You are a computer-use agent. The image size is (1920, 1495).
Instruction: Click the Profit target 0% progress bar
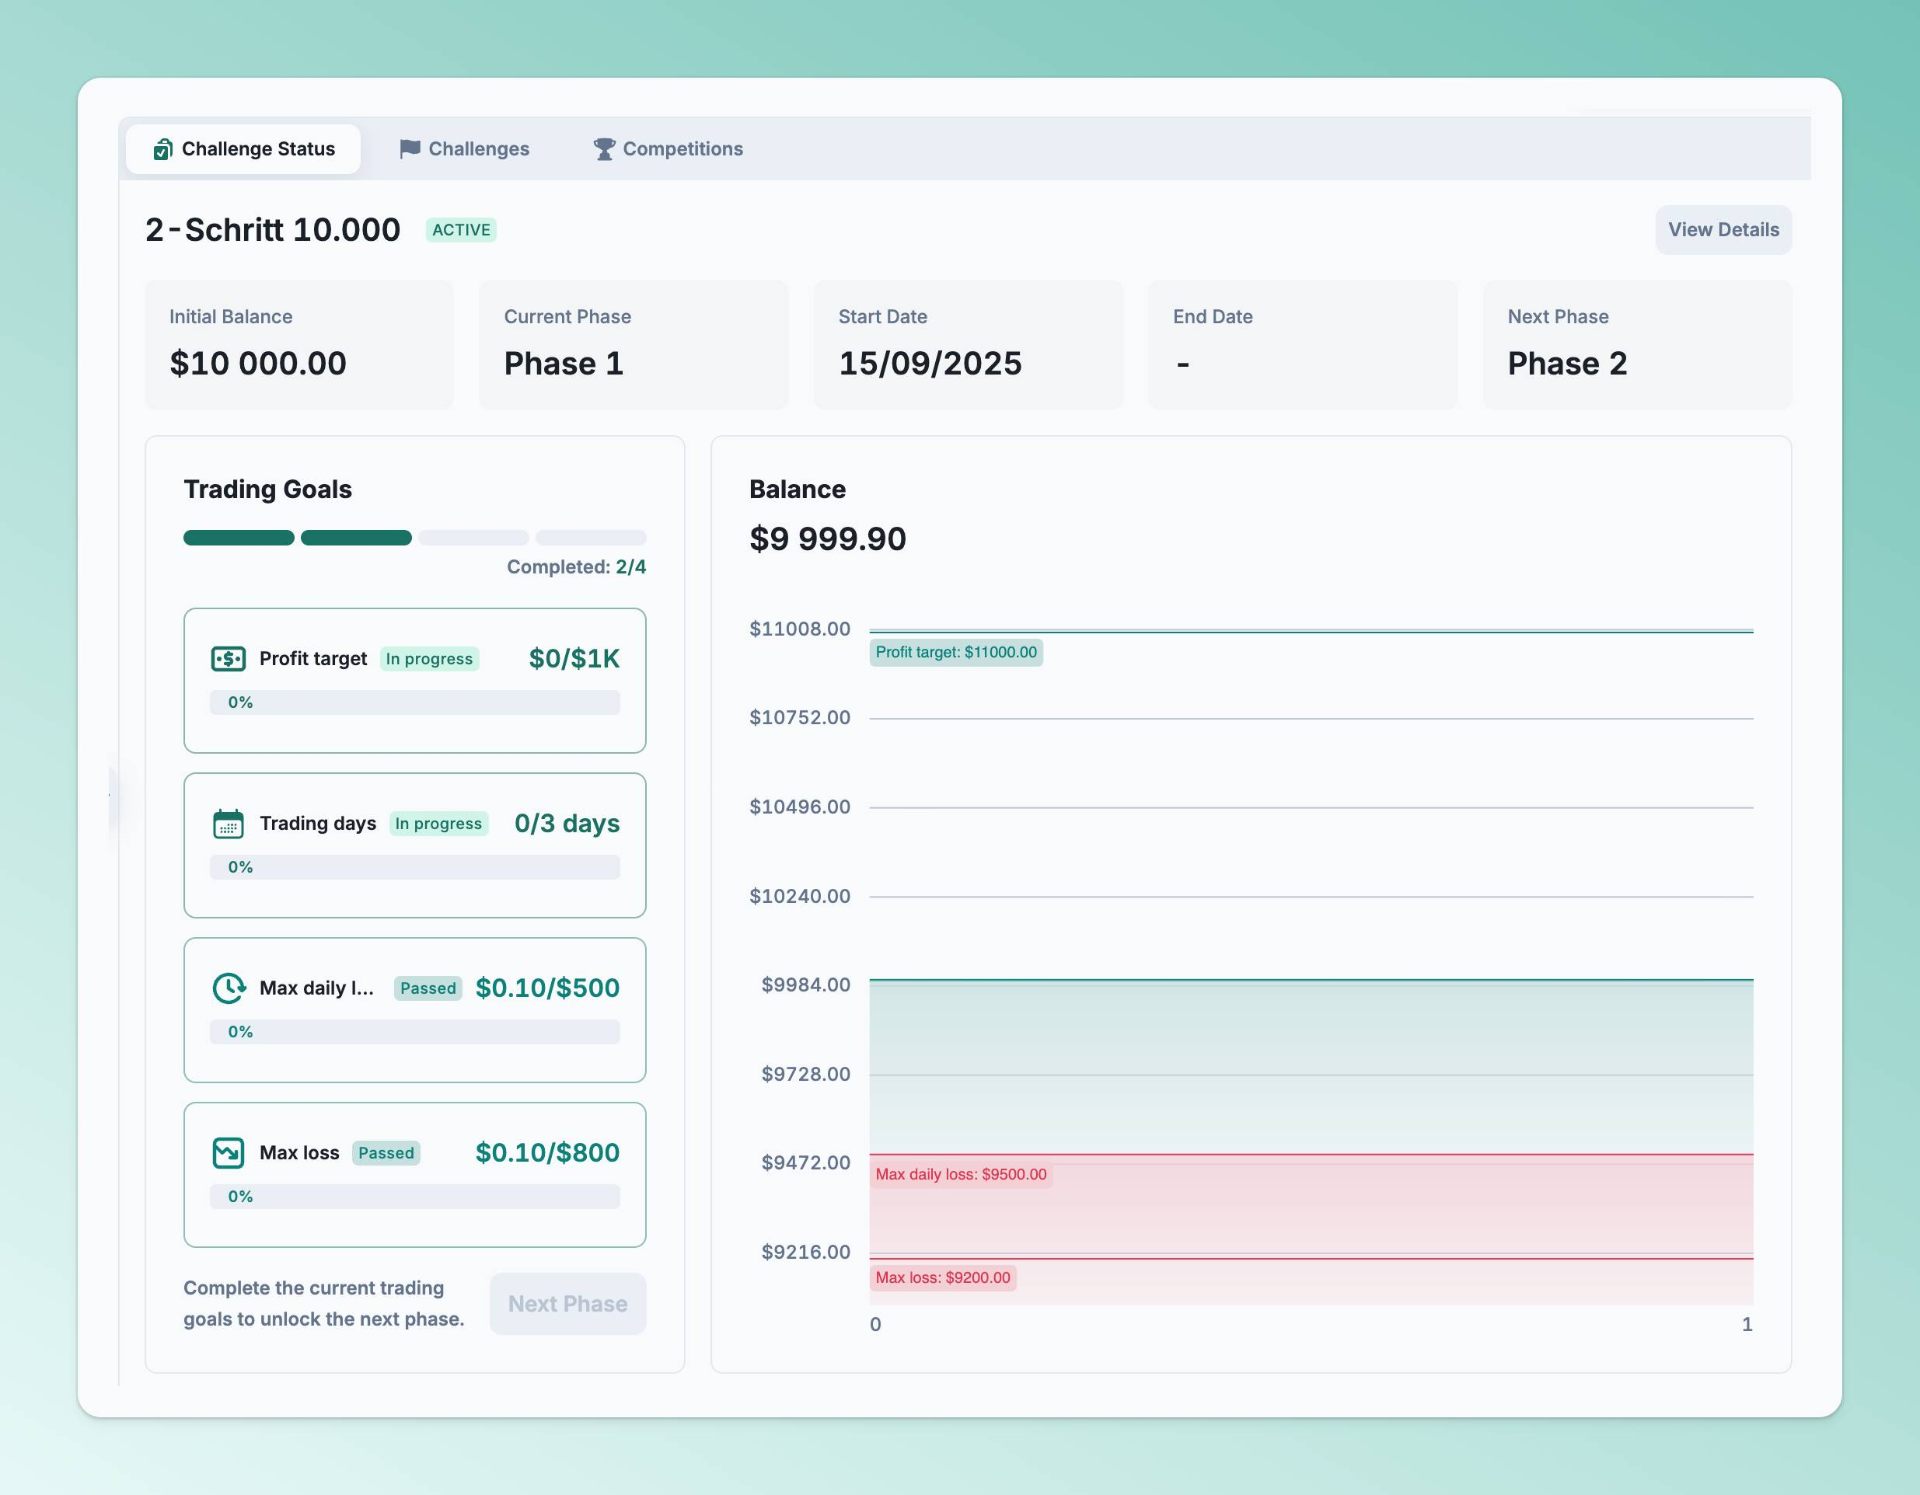(x=415, y=703)
